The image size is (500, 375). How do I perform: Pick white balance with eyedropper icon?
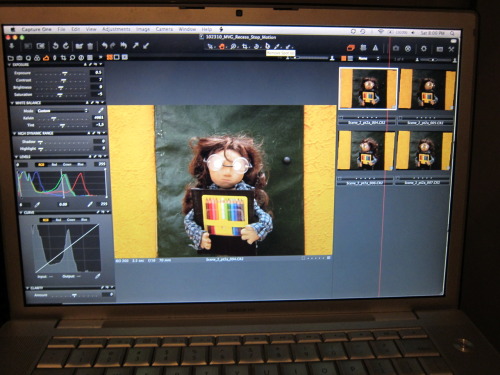100,110
